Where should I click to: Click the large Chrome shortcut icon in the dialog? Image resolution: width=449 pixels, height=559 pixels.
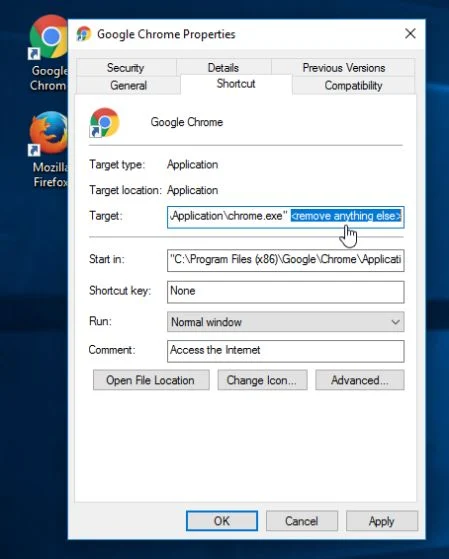[104, 122]
